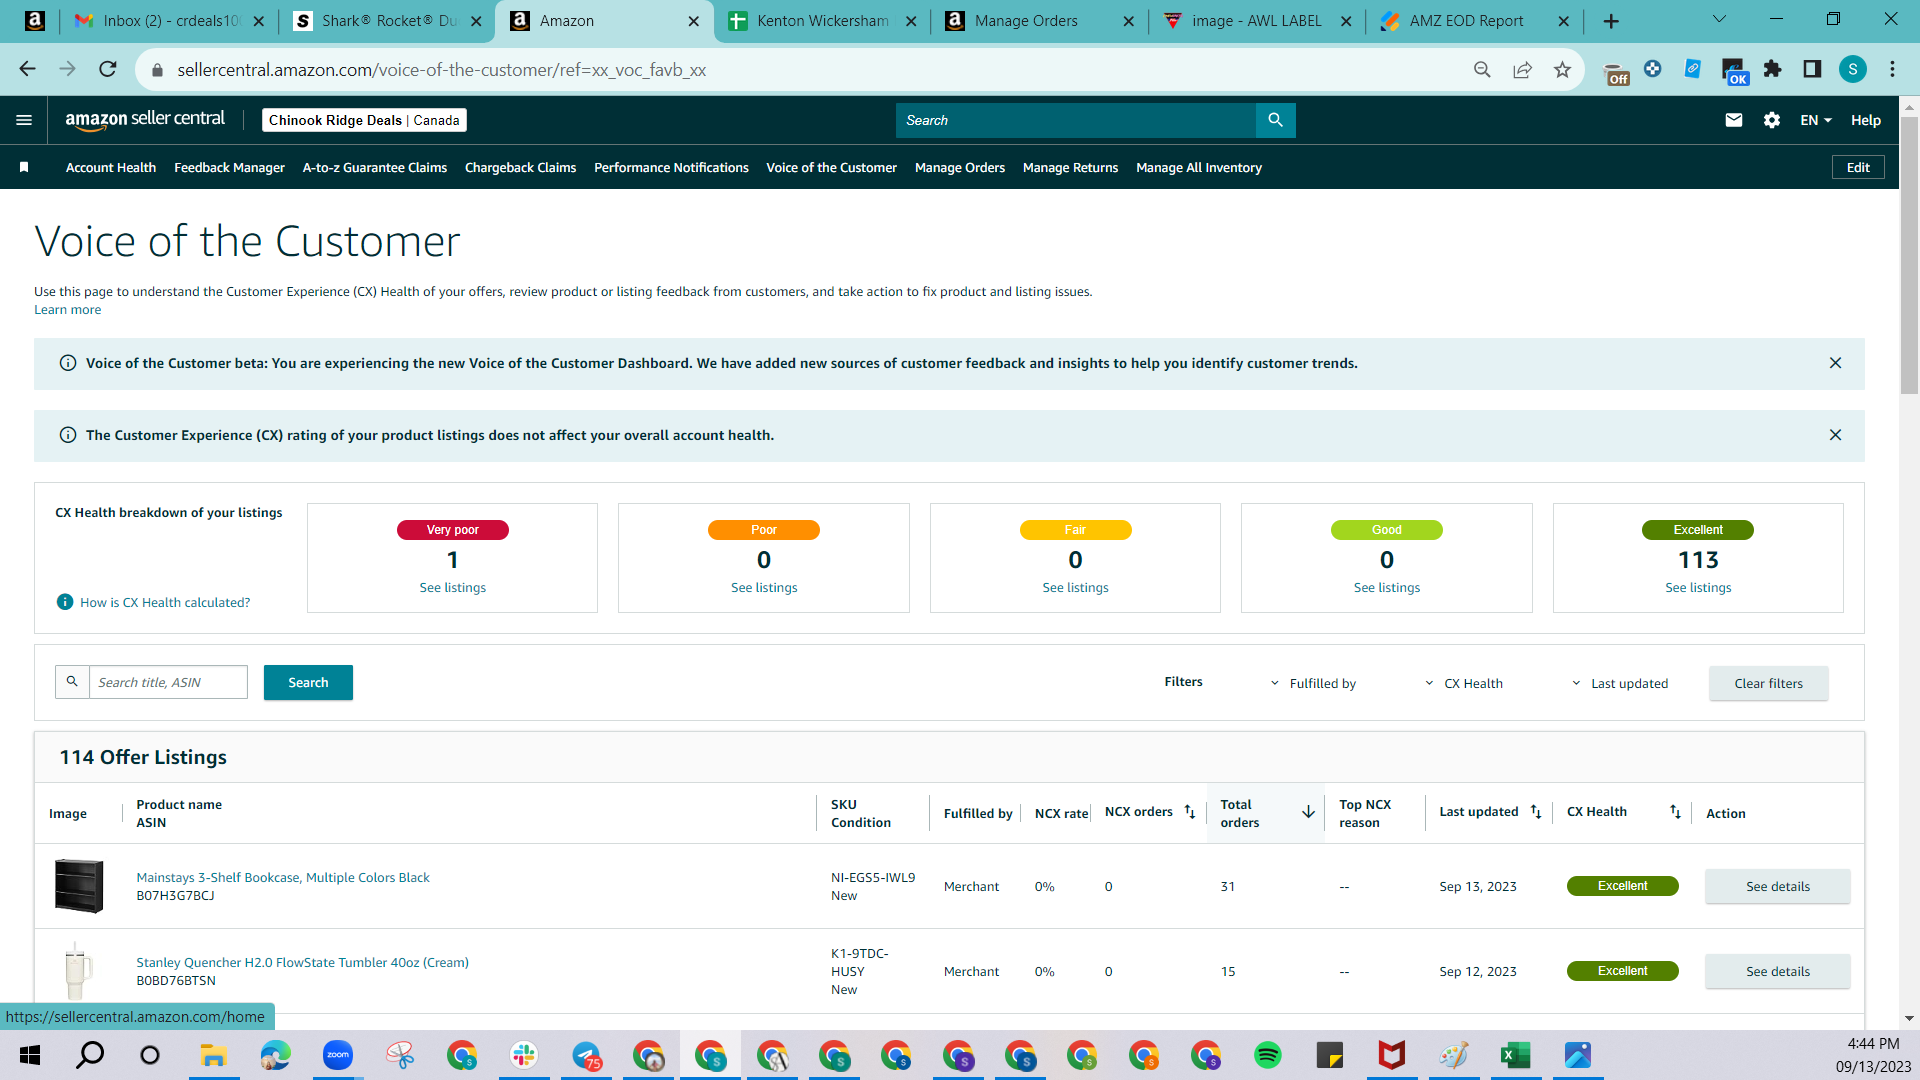Screen dimensions: 1920x1080
Task: Open Zoom from the taskbar
Action: tap(338, 1055)
